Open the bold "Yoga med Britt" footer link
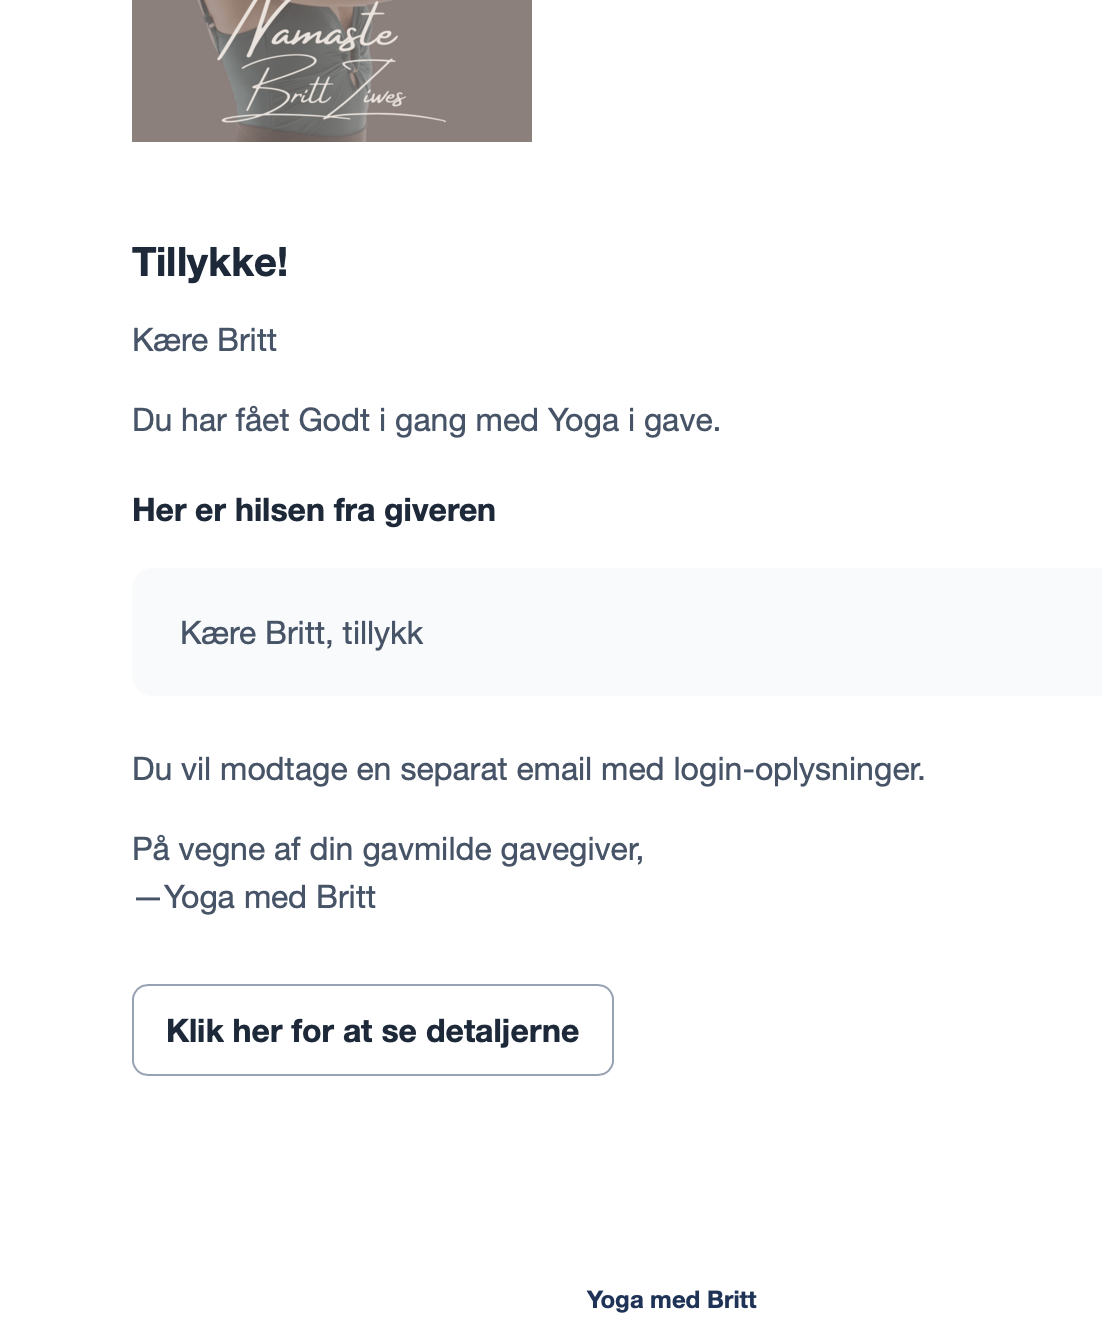This screenshot has width=1102, height=1322. (x=671, y=1299)
